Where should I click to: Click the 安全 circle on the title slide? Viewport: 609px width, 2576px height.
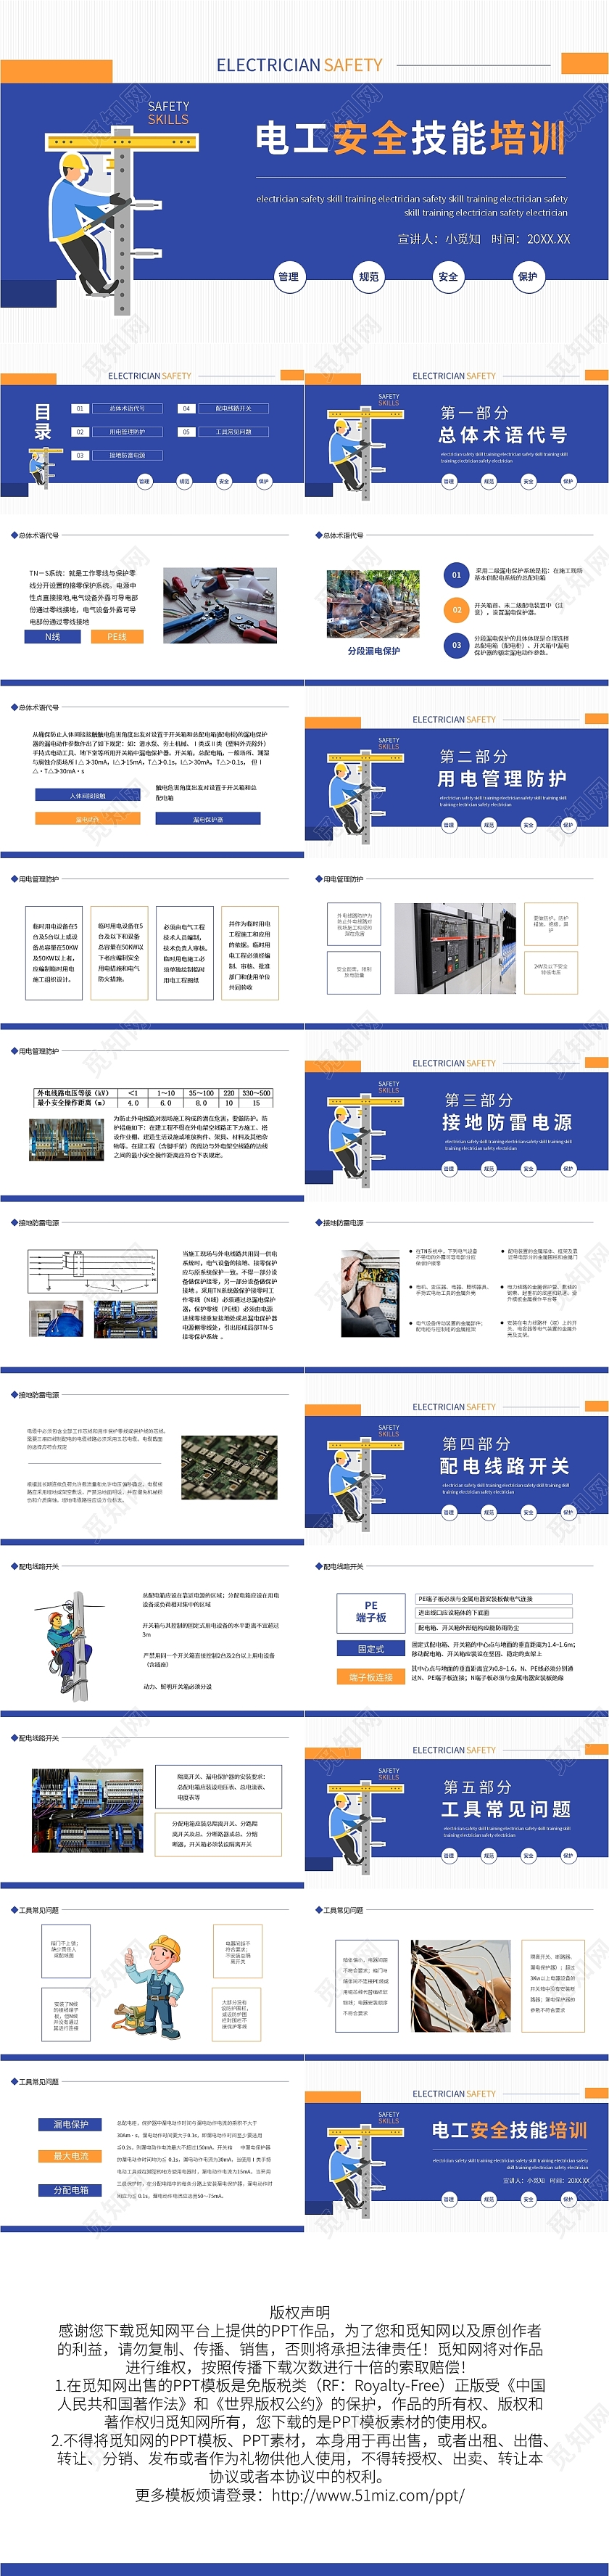click(448, 277)
